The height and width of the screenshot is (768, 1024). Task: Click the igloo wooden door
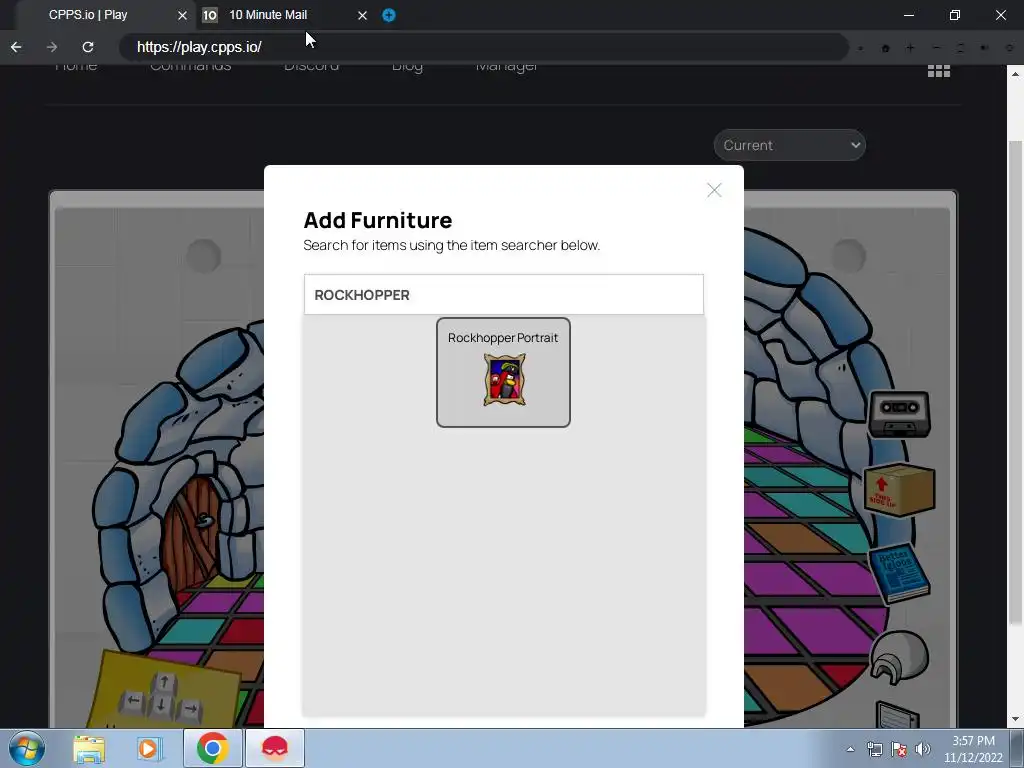tap(191, 534)
